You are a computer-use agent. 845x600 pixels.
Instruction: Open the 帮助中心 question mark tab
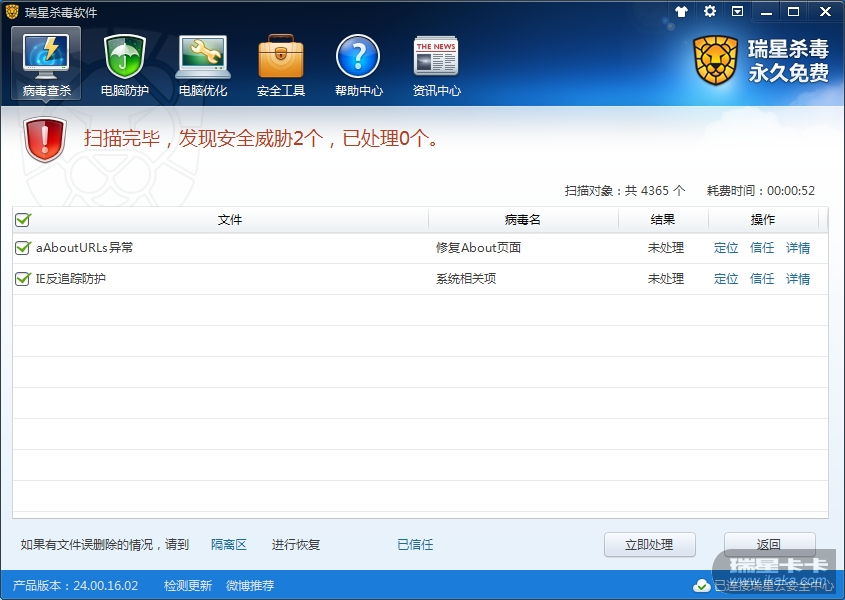coord(358,63)
